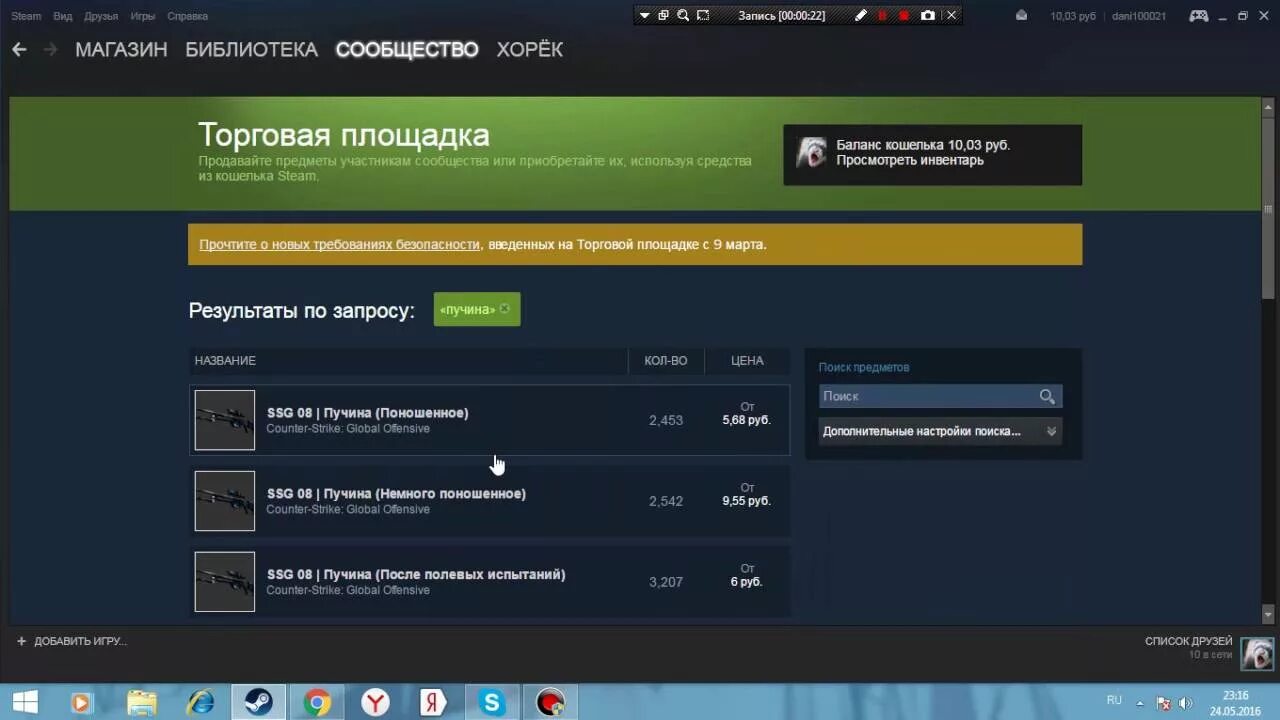The image size is (1280, 720).
Task: Sort by the КОЛ-ВО column header
Action: (666, 360)
